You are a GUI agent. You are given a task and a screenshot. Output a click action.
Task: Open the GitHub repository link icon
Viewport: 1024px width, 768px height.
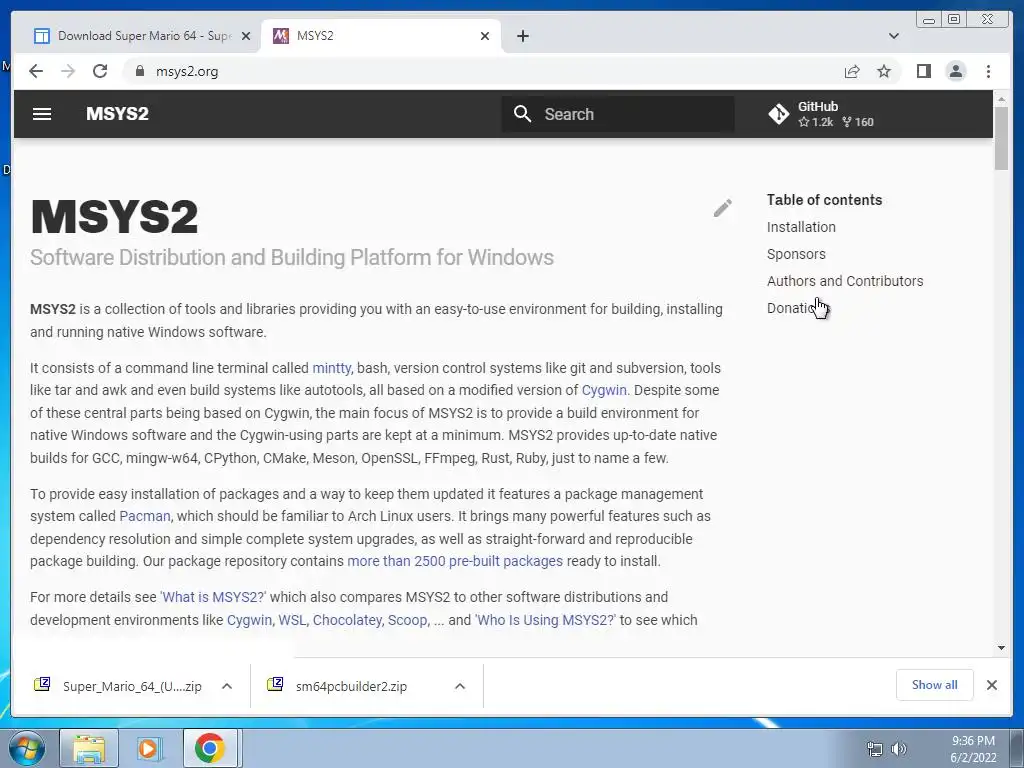click(x=778, y=114)
